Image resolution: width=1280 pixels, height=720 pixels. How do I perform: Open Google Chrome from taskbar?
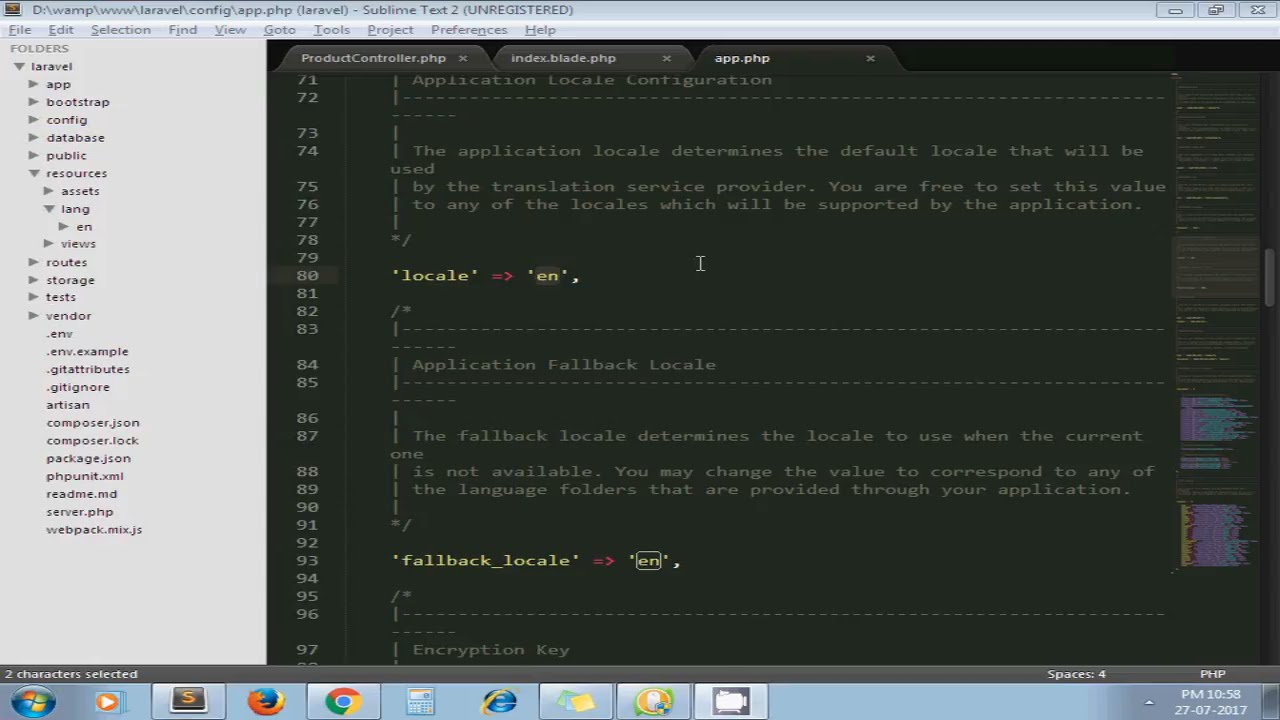click(x=343, y=701)
